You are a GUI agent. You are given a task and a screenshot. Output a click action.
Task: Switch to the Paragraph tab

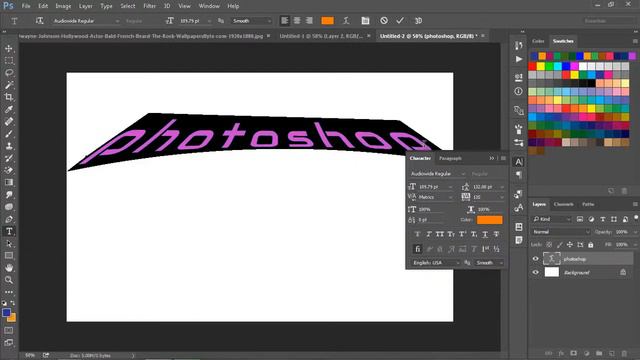tap(450, 158)
